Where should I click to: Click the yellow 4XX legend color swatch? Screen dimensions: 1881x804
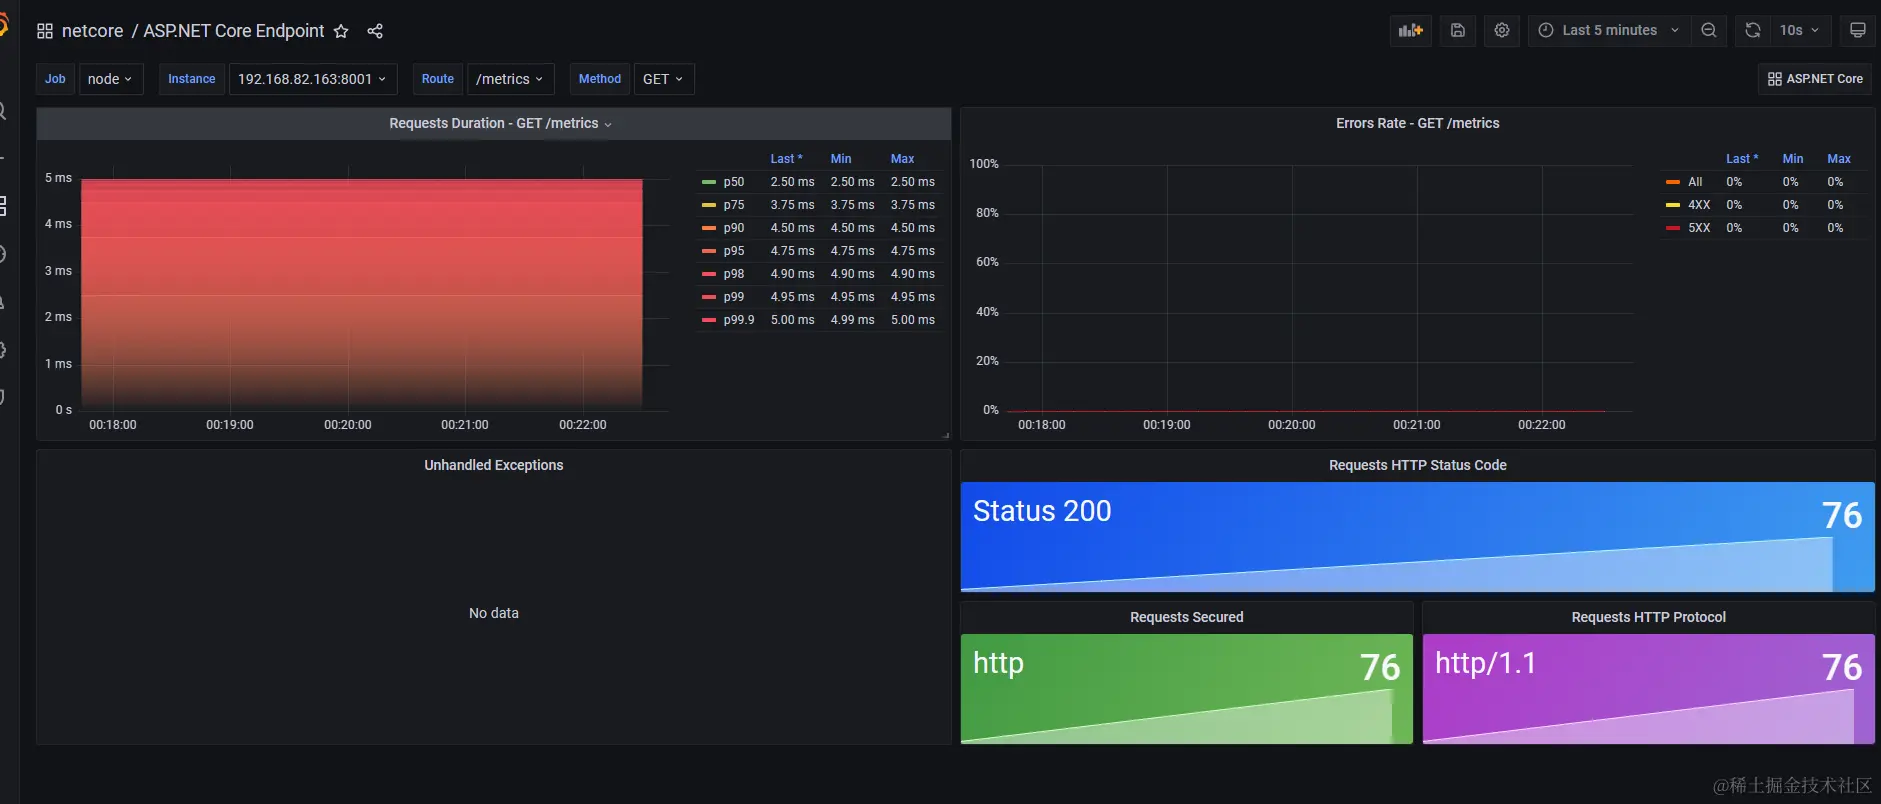point(1673,205)
